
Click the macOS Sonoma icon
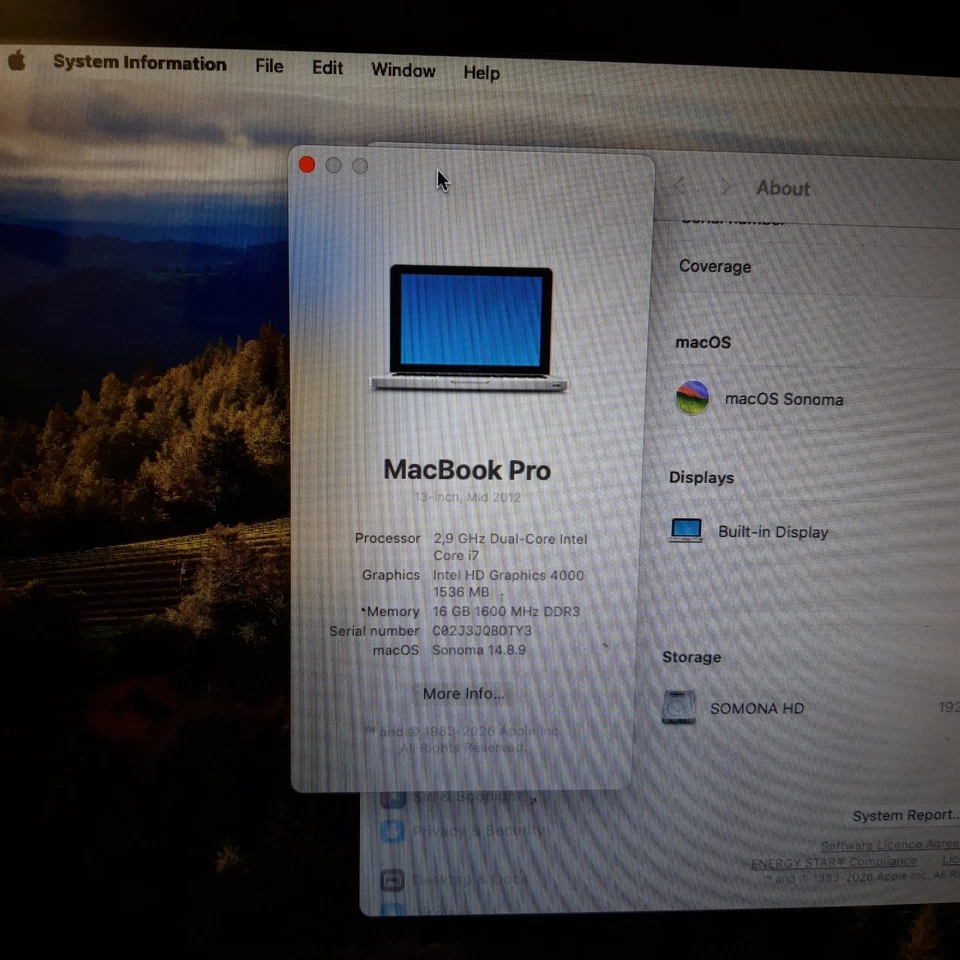(x=692, y=398)
